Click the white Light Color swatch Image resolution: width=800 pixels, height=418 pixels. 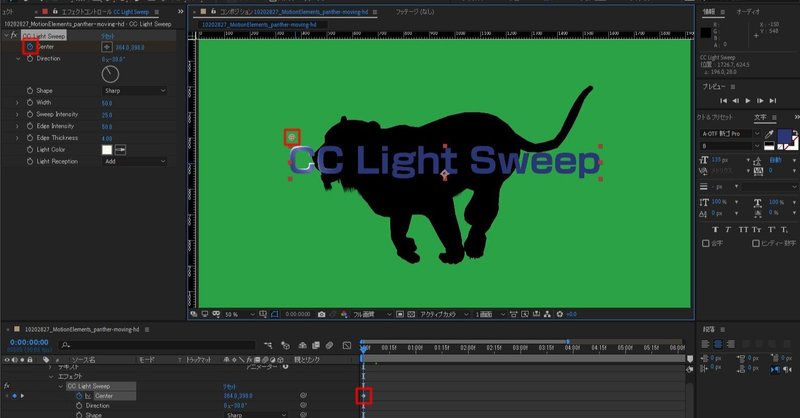point(107,150)
